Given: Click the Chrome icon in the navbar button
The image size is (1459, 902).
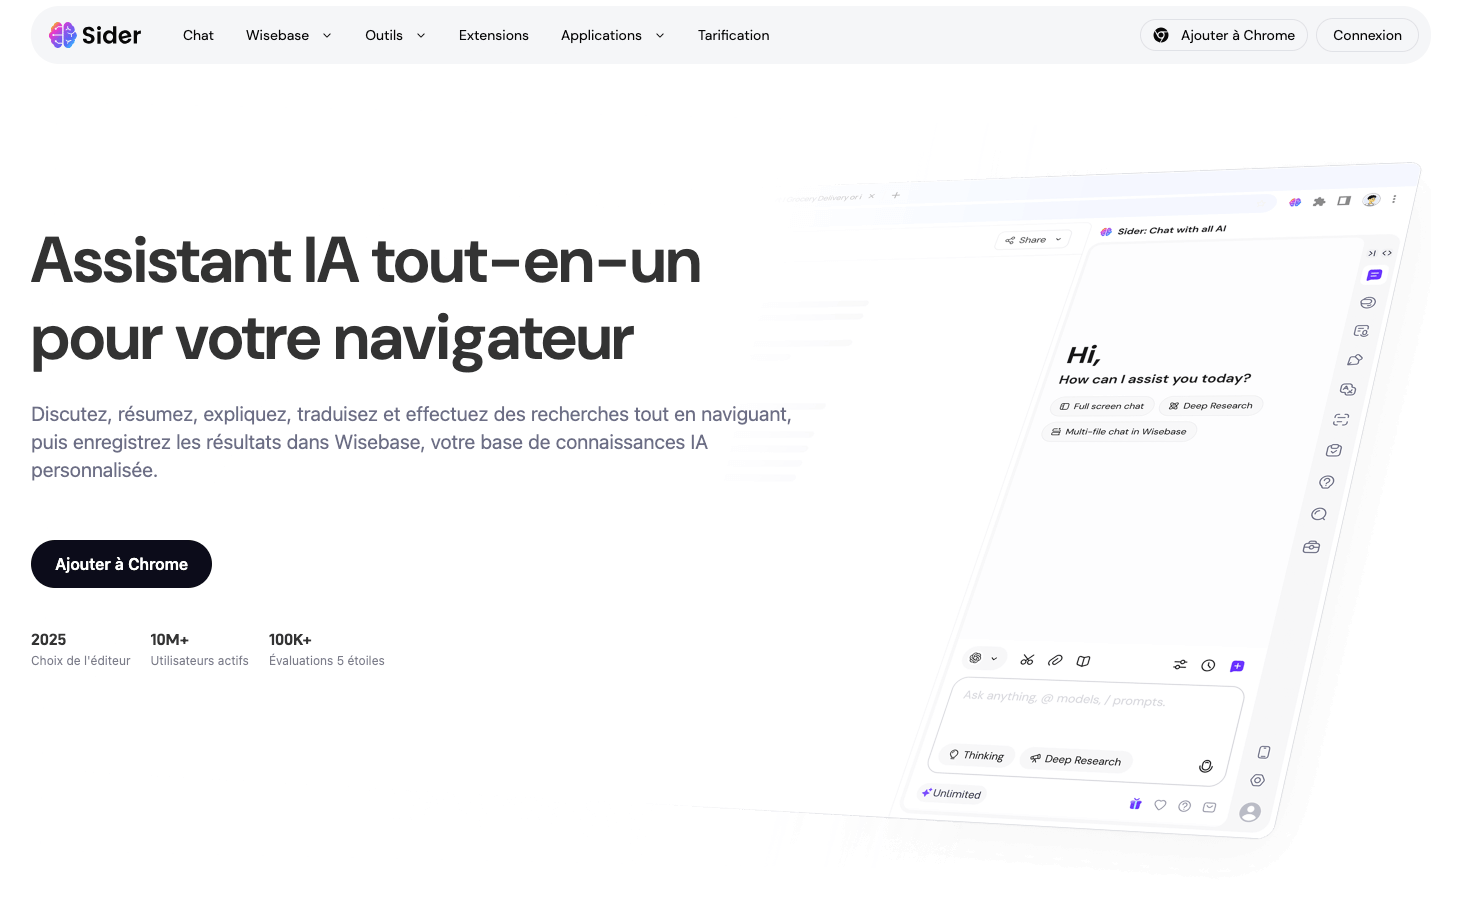Looking at the screenshot, I should tap(1161, 35).
